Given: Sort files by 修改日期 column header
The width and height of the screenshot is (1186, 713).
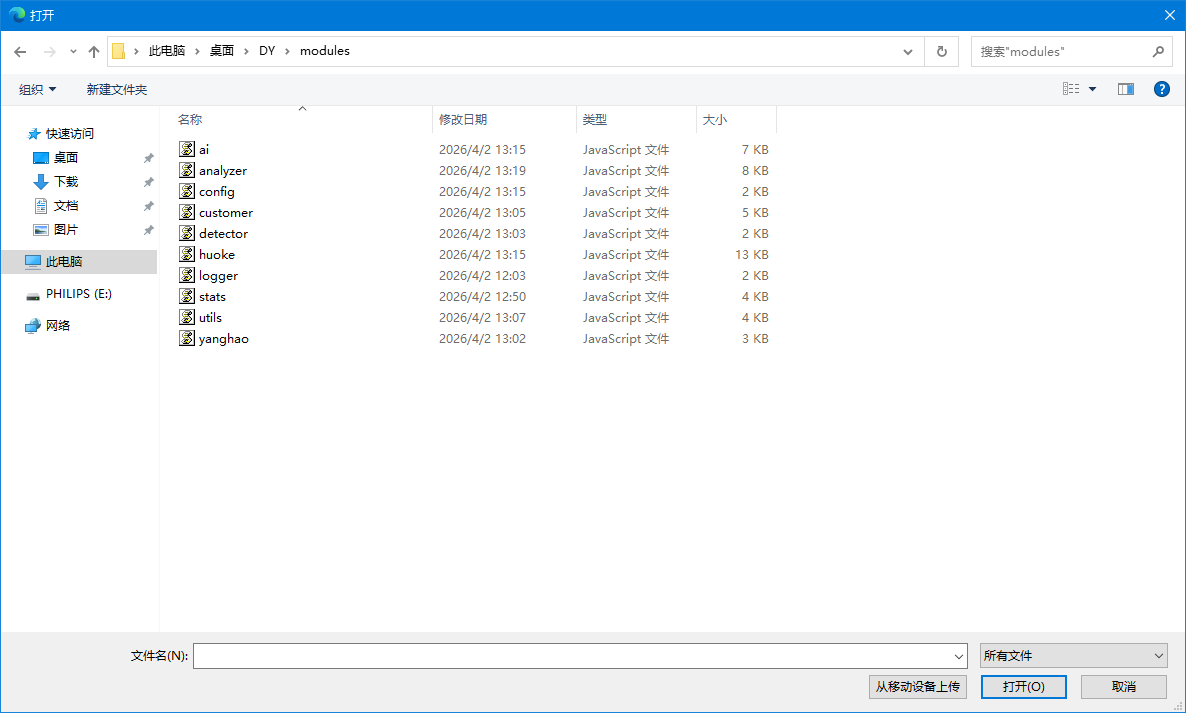Looking at the screenshot, I should coord(463,119).
